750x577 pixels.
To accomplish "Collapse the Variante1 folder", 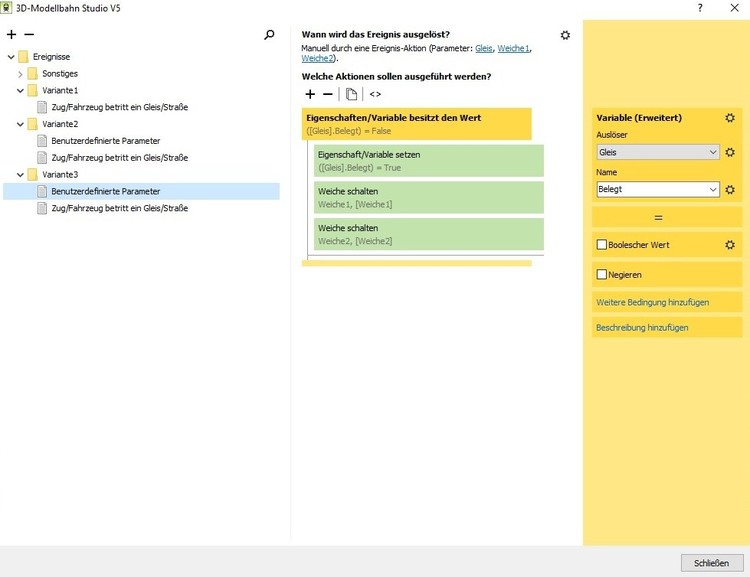I will (x=20, y=90).
